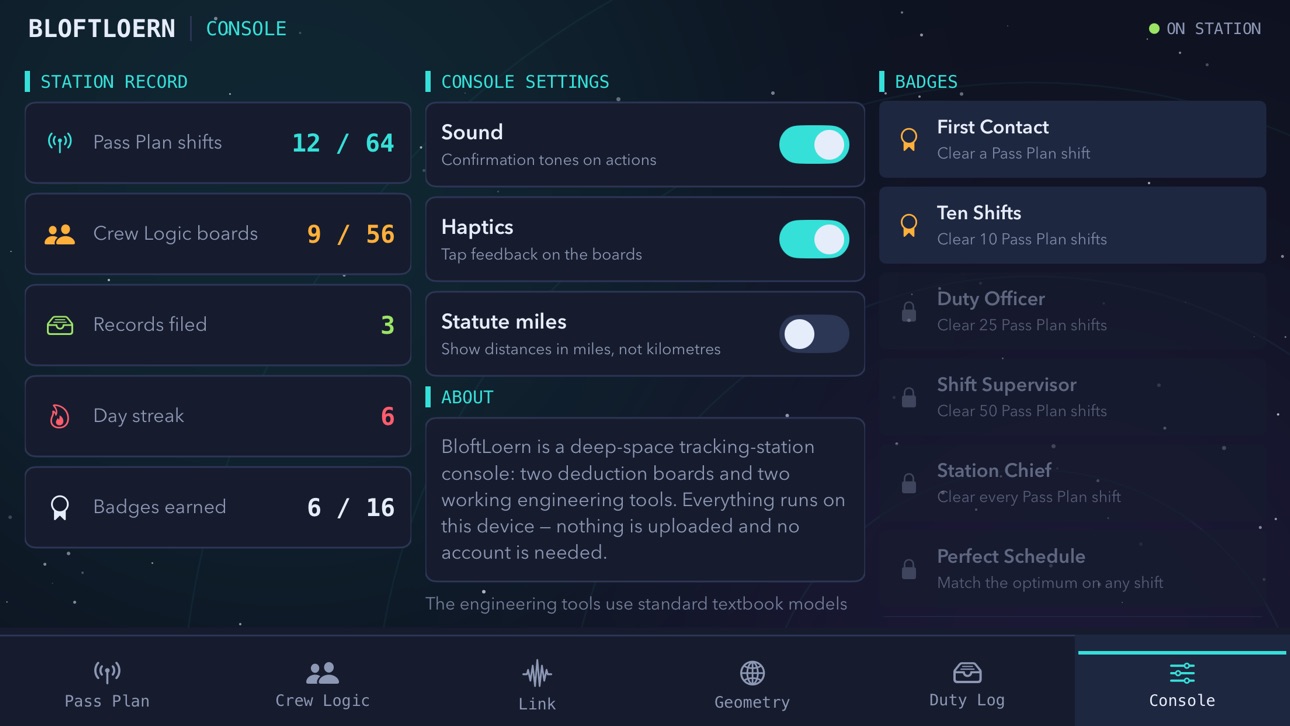Viewport: 1290px width, 726px height.
Task: Open the Duty Log tab
Action: coord(967,684)
